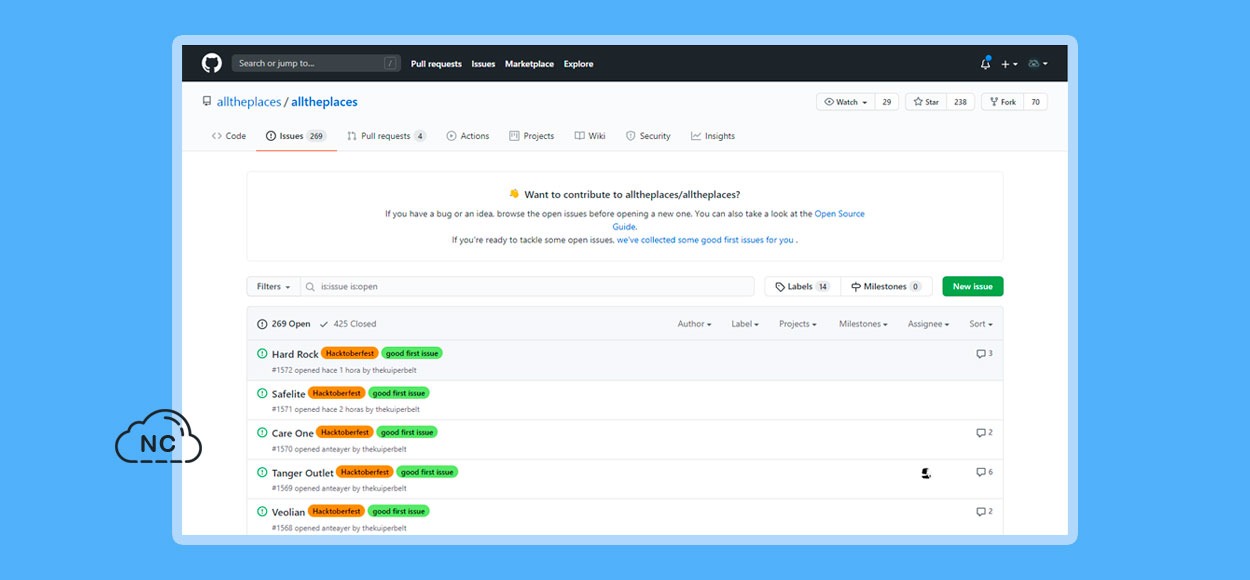This screenshot has width=1250, height=580.
Task: Click the is:issue is:open search field
Action: 527,287
